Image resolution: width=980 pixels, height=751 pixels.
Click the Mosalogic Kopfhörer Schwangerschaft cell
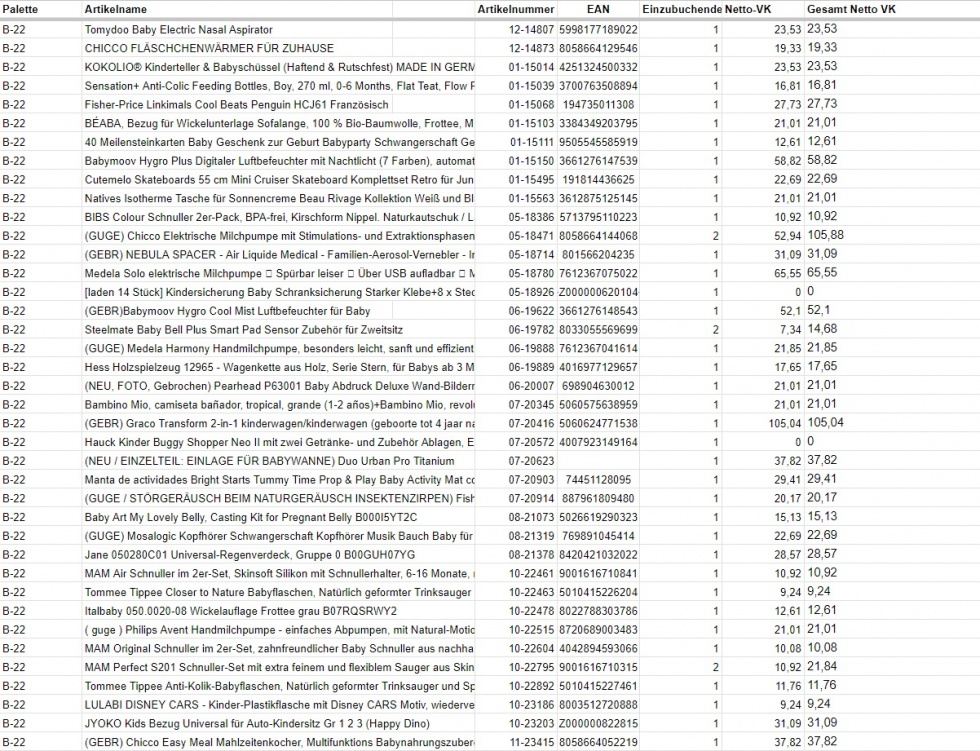(x=279, y=535)
